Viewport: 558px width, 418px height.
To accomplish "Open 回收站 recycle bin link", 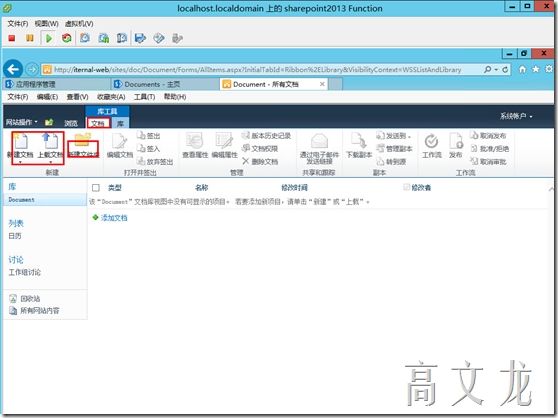I will pyautogui.click(x=30, y=299).
